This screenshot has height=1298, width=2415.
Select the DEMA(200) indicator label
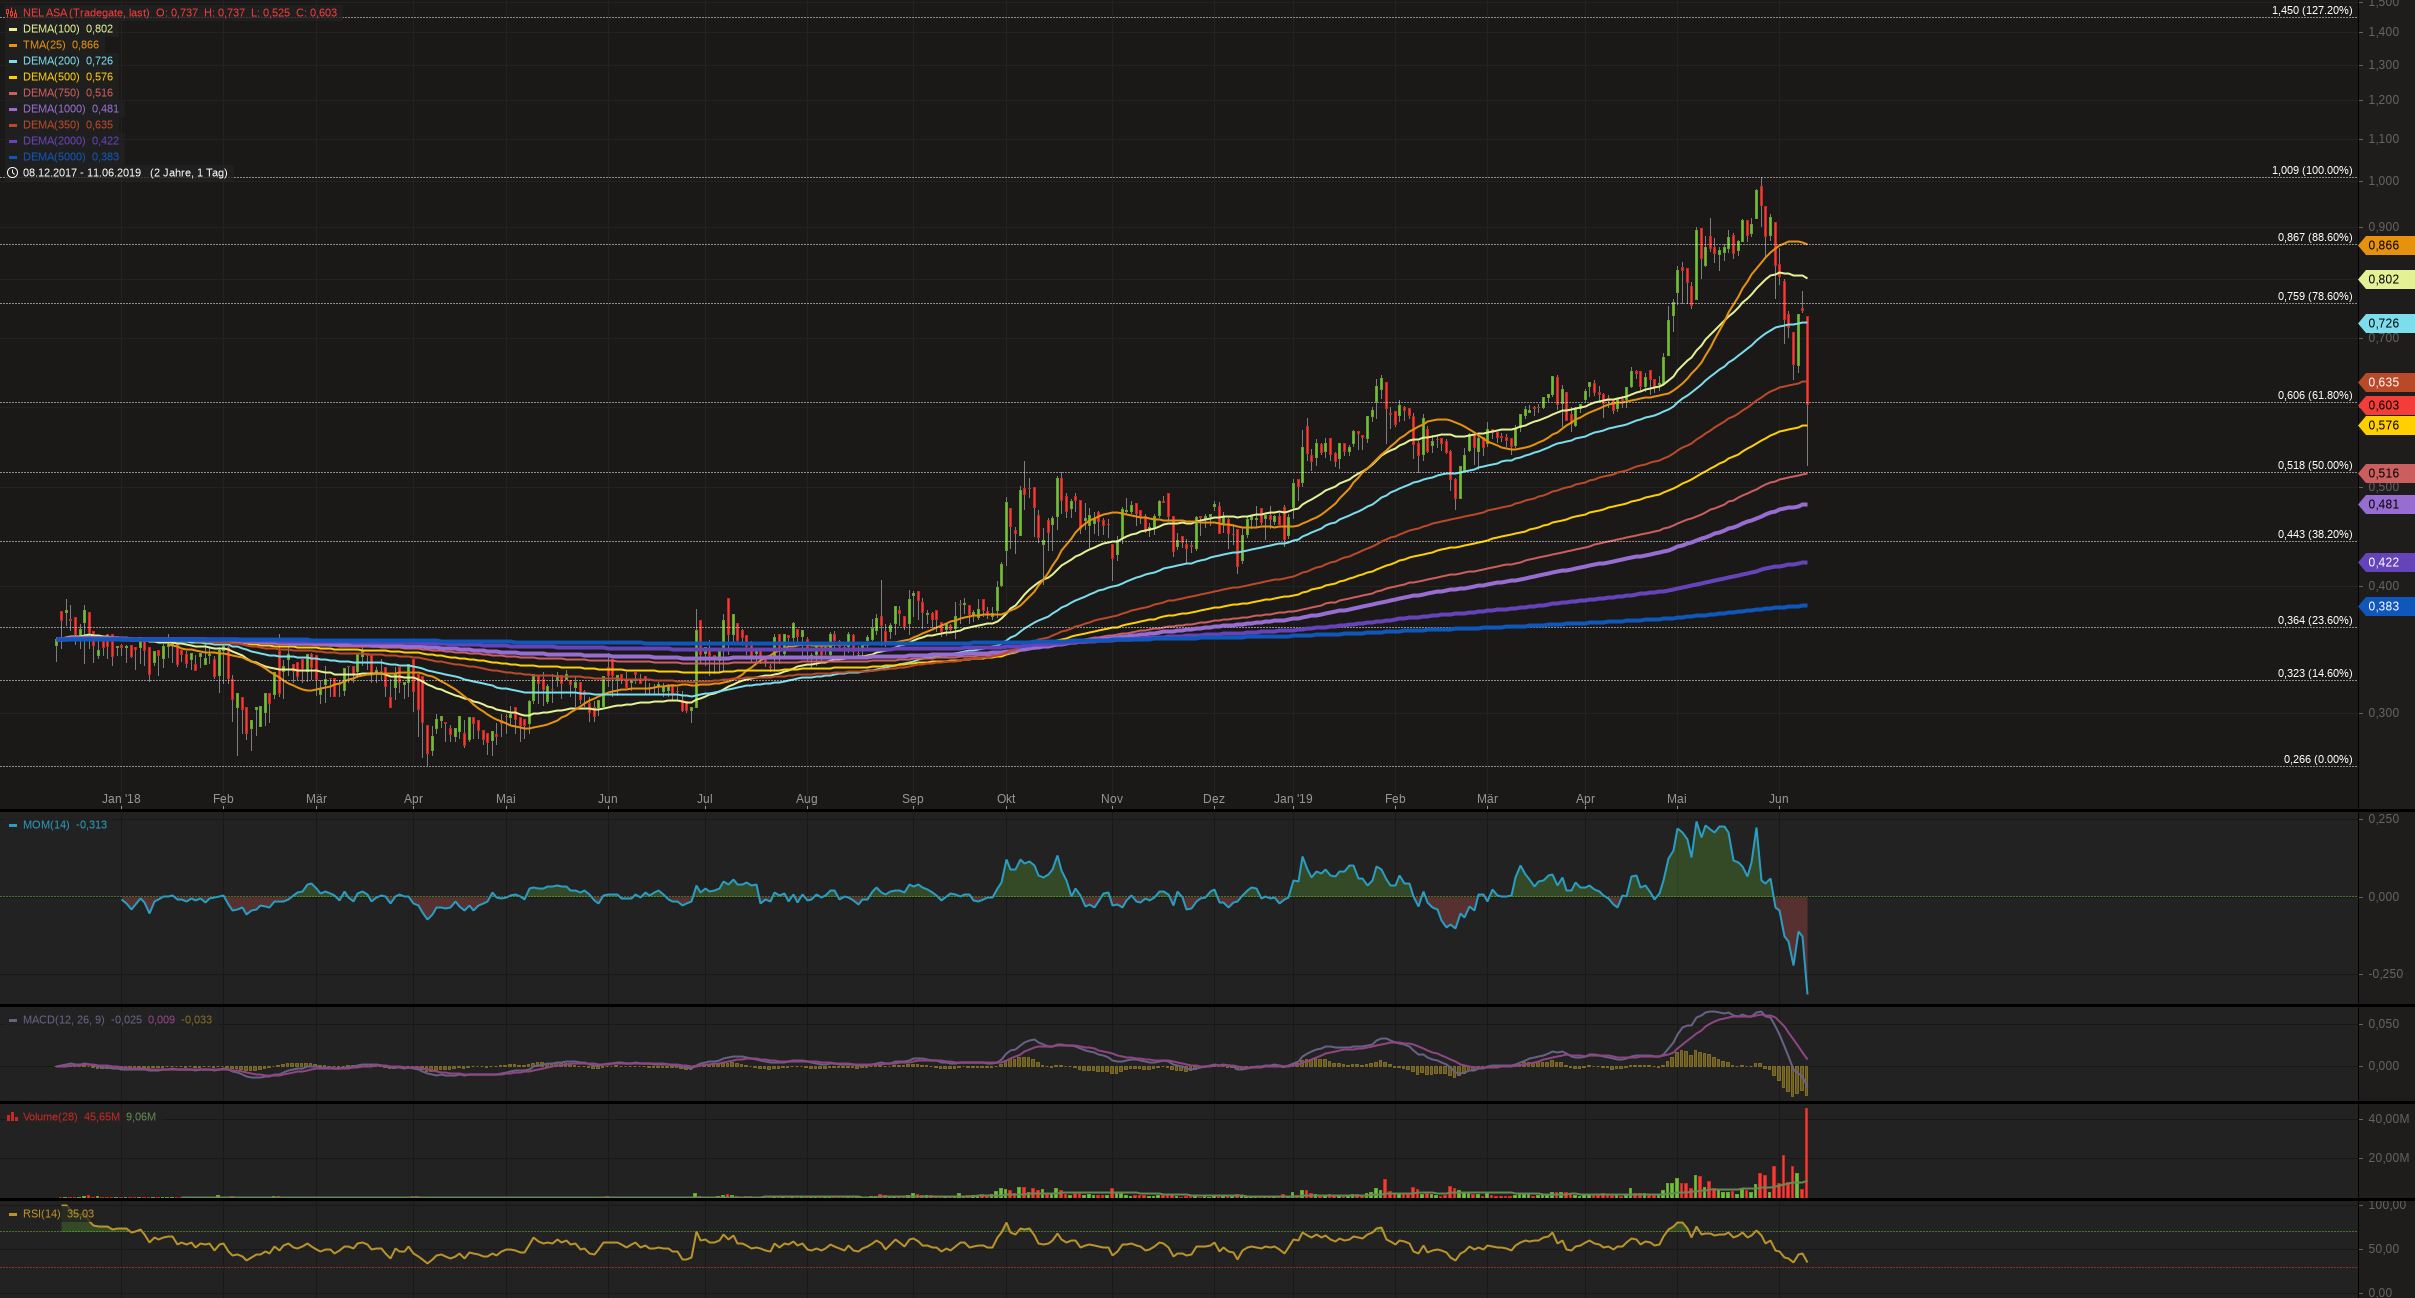tap(51, 61)
